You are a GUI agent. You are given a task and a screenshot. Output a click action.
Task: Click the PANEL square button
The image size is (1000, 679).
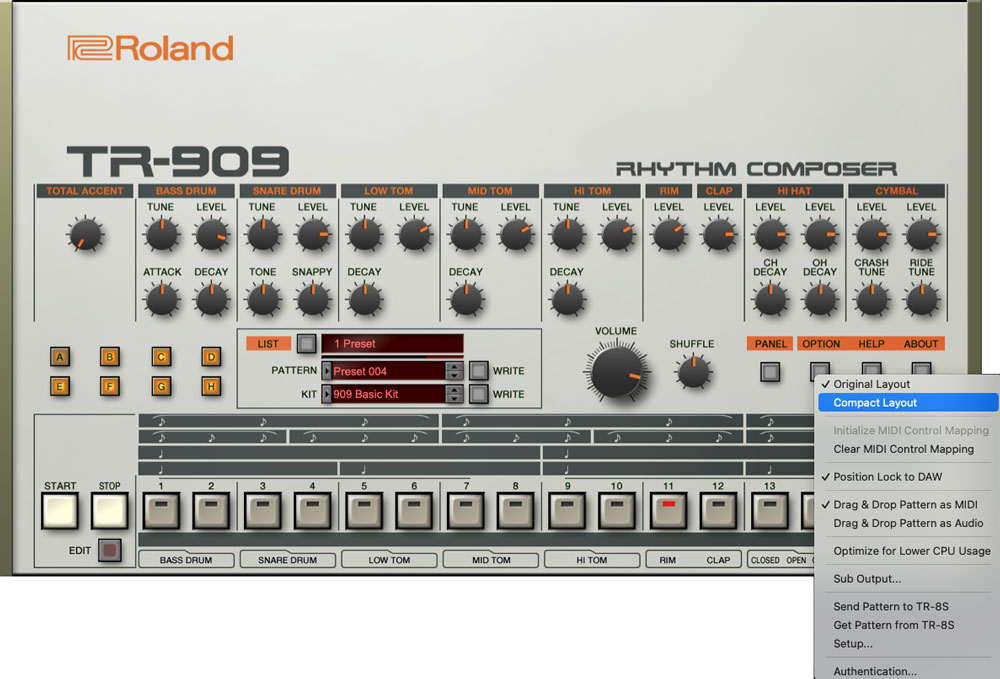coord(770,372)
